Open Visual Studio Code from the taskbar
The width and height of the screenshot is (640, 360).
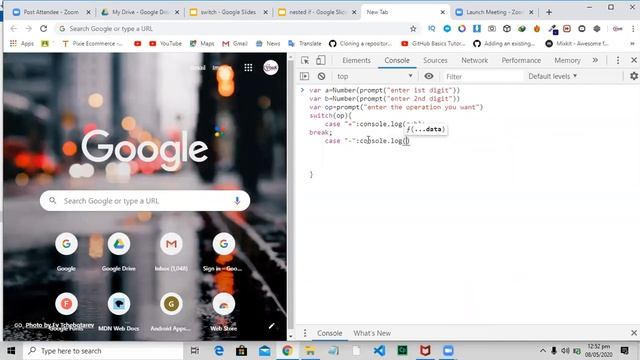[379, 351]
